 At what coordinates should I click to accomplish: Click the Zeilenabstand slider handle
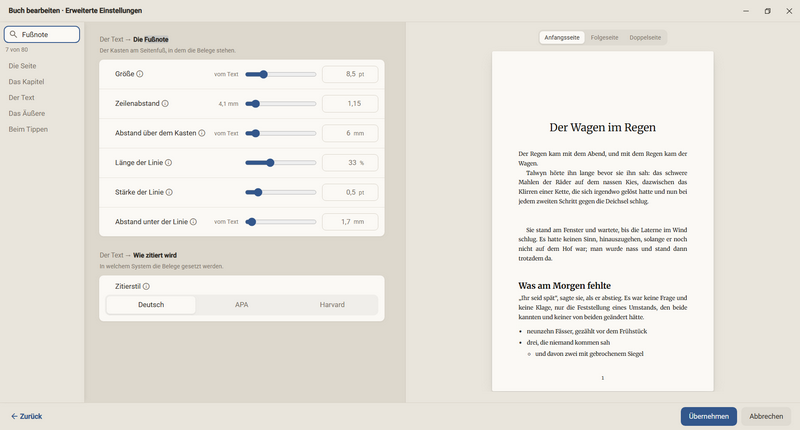coord(256,104)
